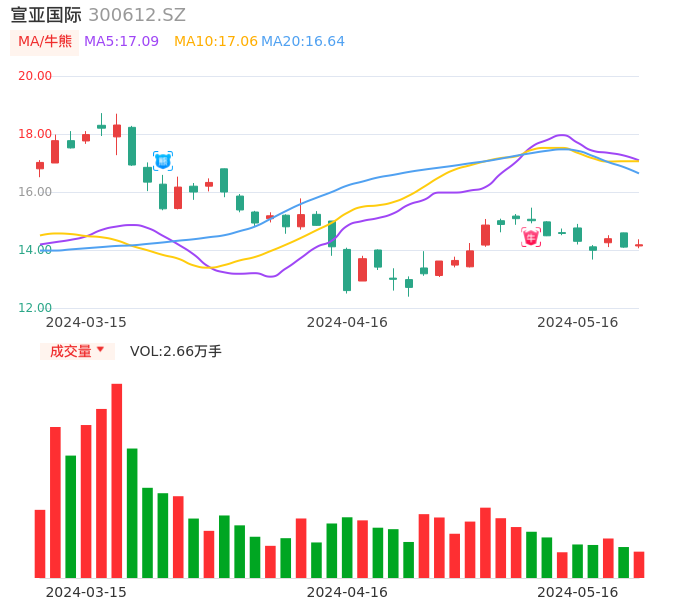This screenshot has width=686, height=606.
Task: Click the blue bear signal marker
Action: 163,161
